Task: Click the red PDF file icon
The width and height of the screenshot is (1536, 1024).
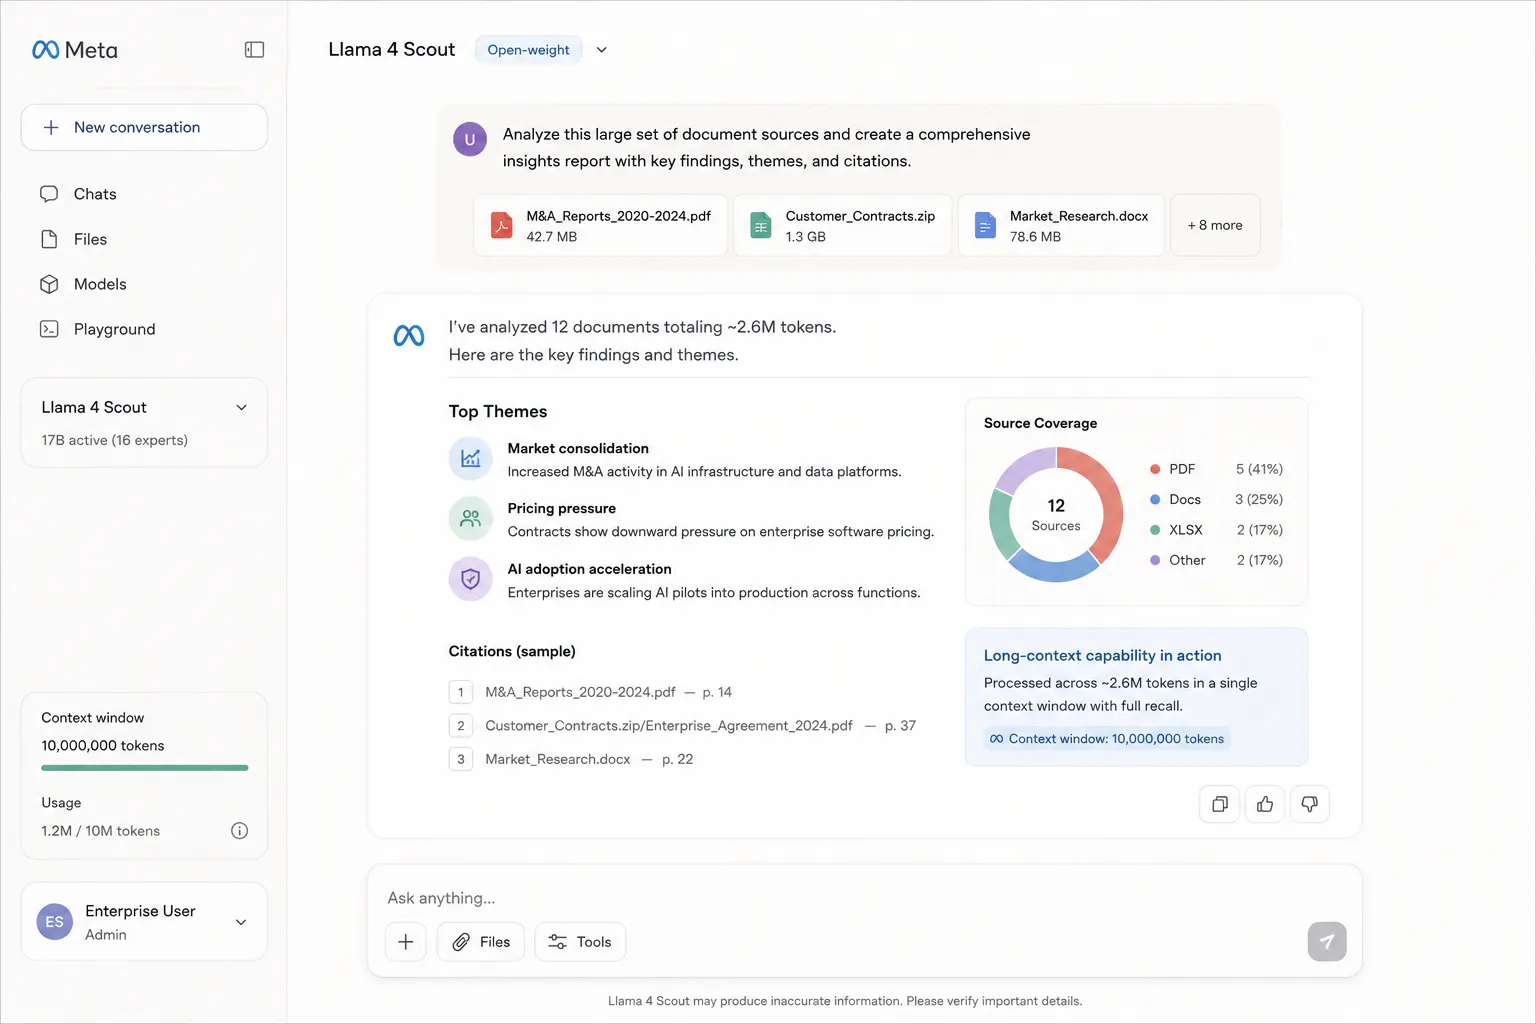Action: [502, 226]
